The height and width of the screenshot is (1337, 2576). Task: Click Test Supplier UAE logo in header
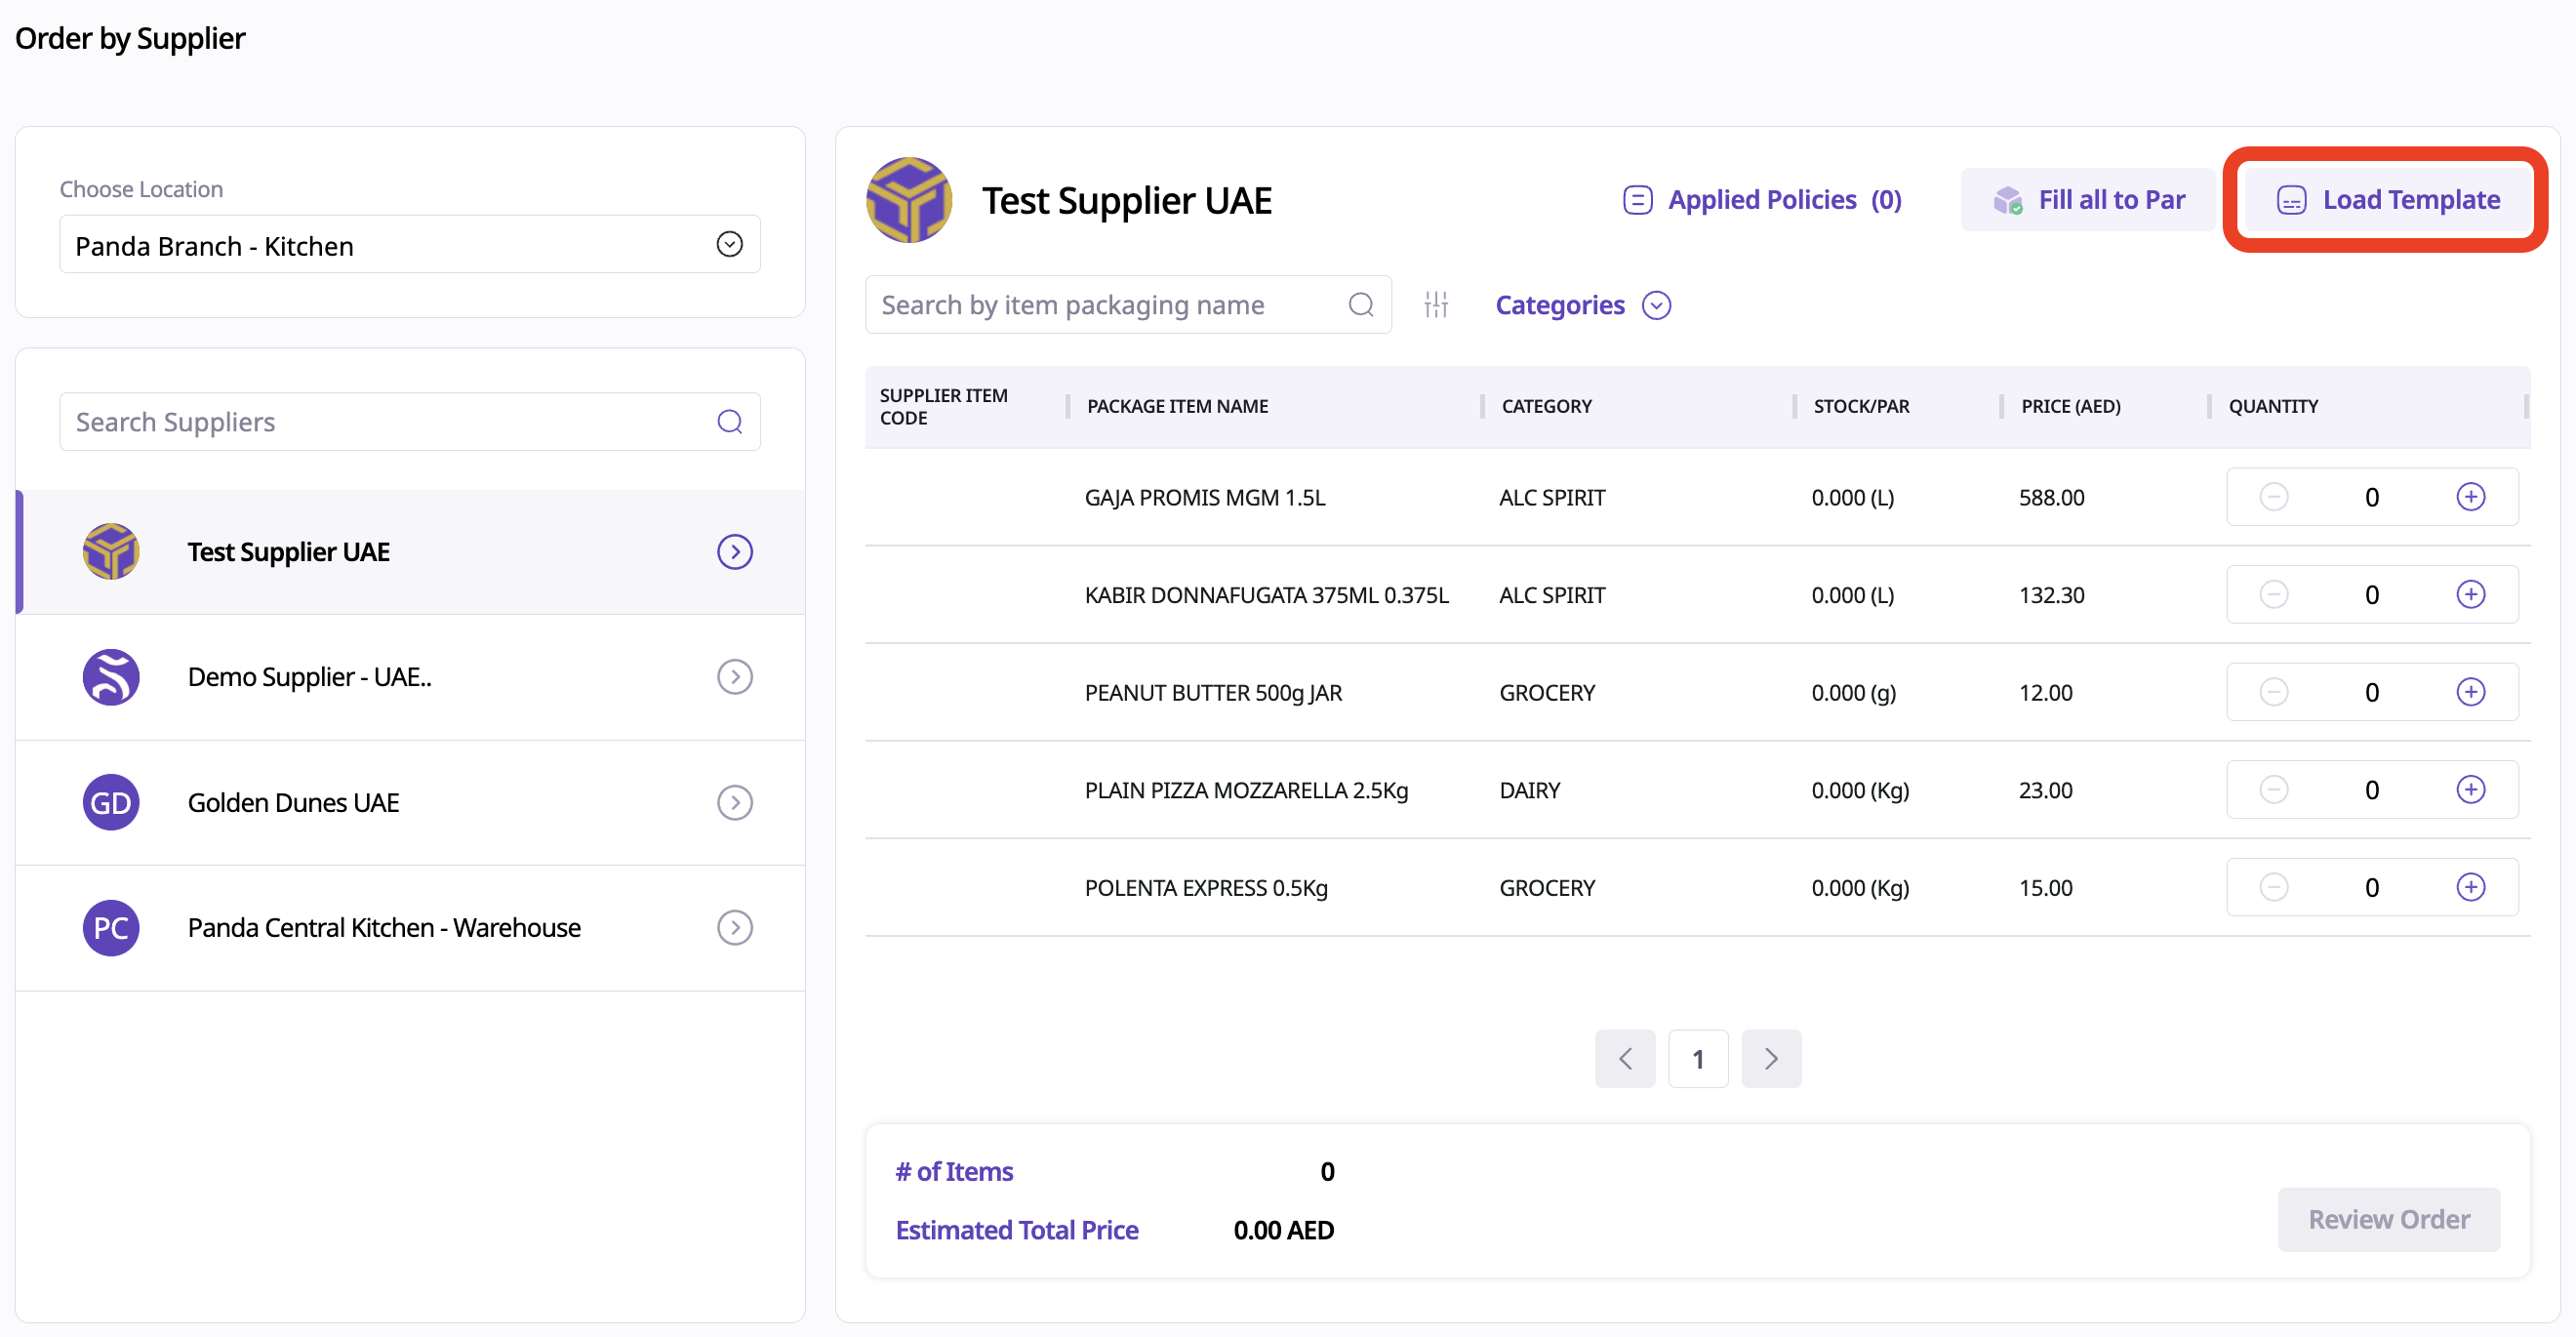908,200
